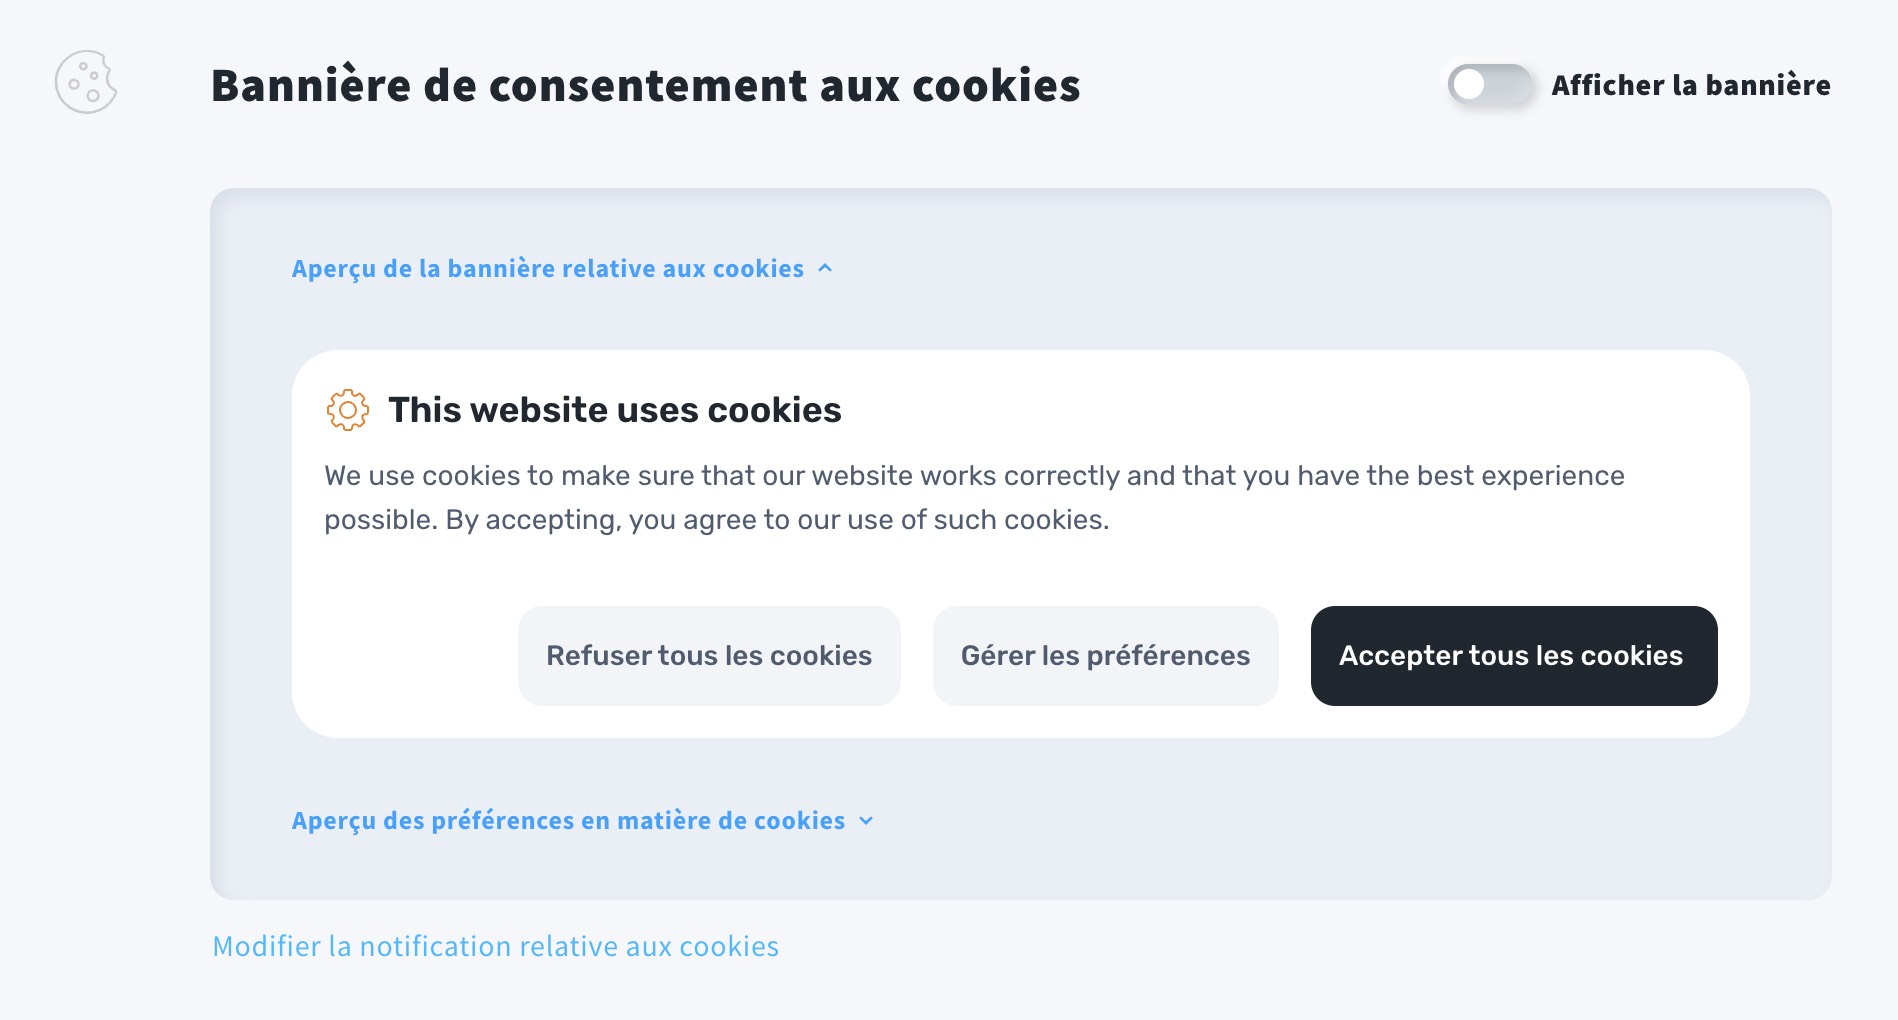Click the upward chevron next to the banner preview heading
This screenshot has width=1898, height=1020.
point(827,268)
